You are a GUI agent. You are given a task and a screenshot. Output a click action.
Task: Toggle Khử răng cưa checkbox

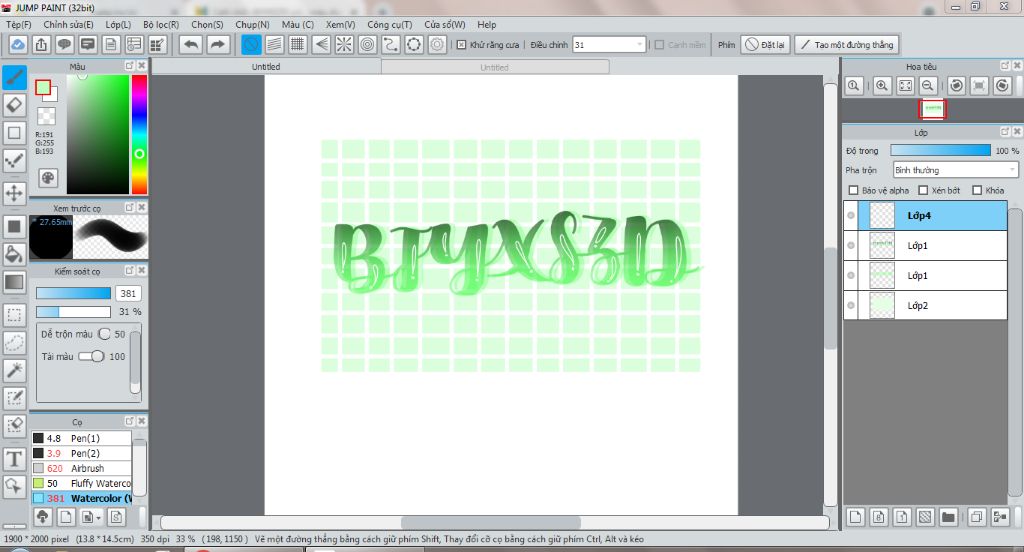(462, 44)
